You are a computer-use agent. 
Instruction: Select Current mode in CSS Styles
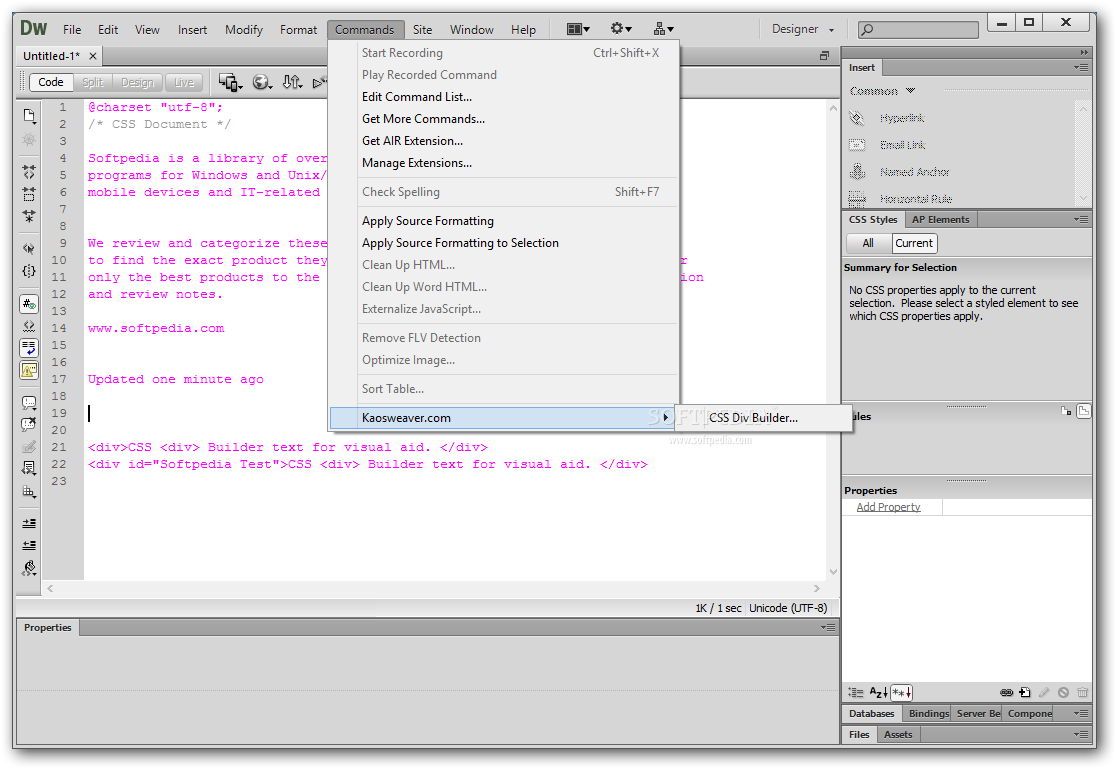click(914, 243)
